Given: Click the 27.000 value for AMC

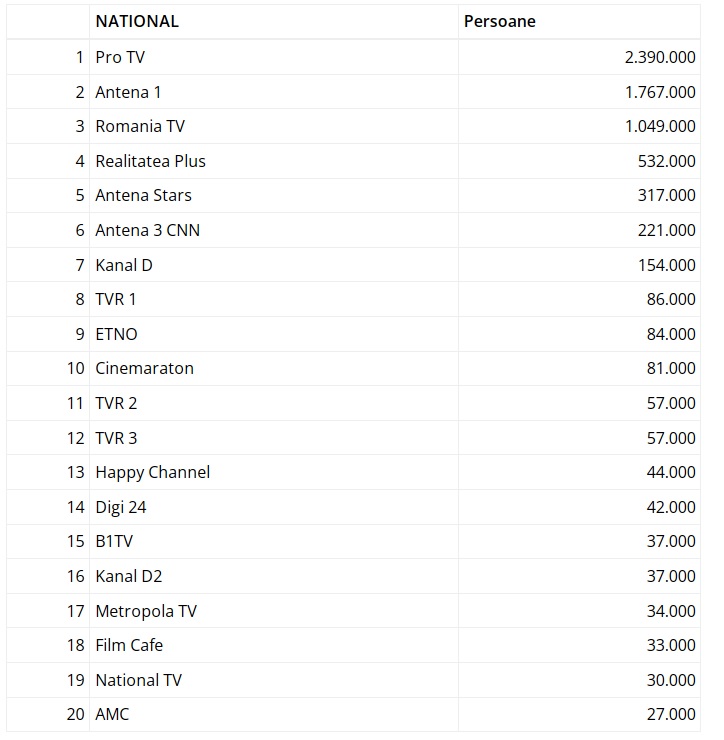Looking at the screenshot, I should point(670,714).
